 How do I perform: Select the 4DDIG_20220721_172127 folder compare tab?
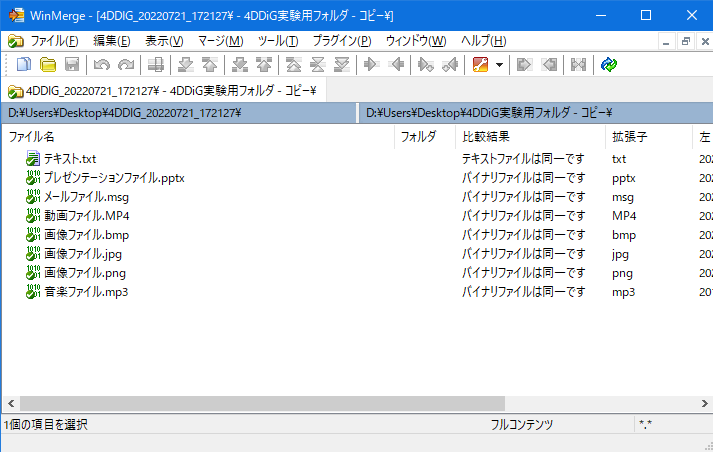coord(163,91)
